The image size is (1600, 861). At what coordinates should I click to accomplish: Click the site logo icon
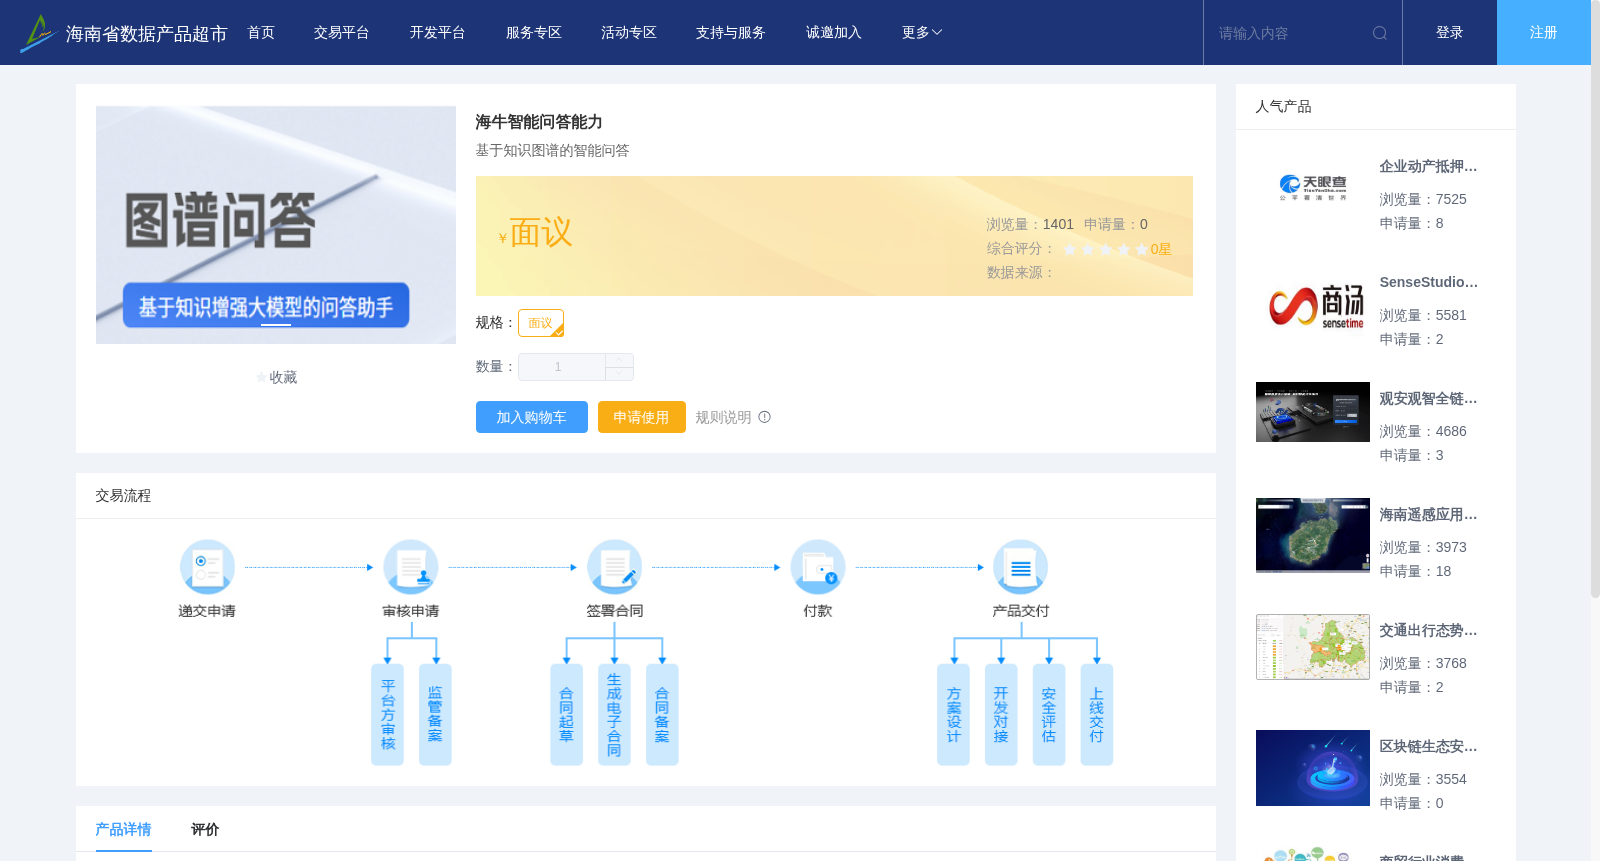tap(37, 33)
